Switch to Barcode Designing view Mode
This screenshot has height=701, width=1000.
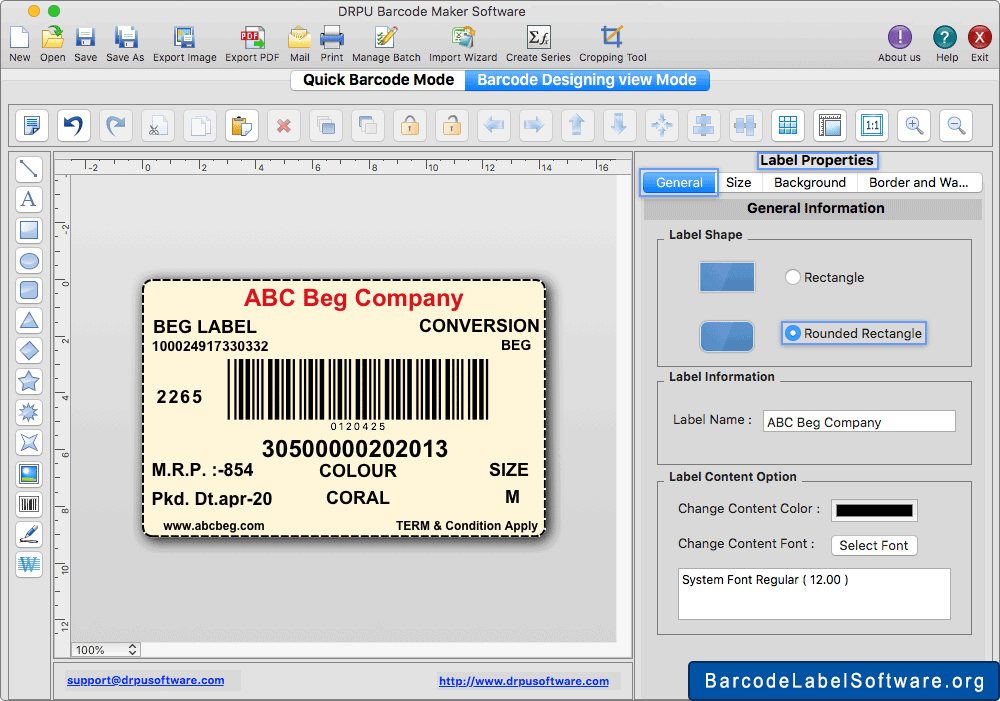pyautogui.click(x=587, y=80)
